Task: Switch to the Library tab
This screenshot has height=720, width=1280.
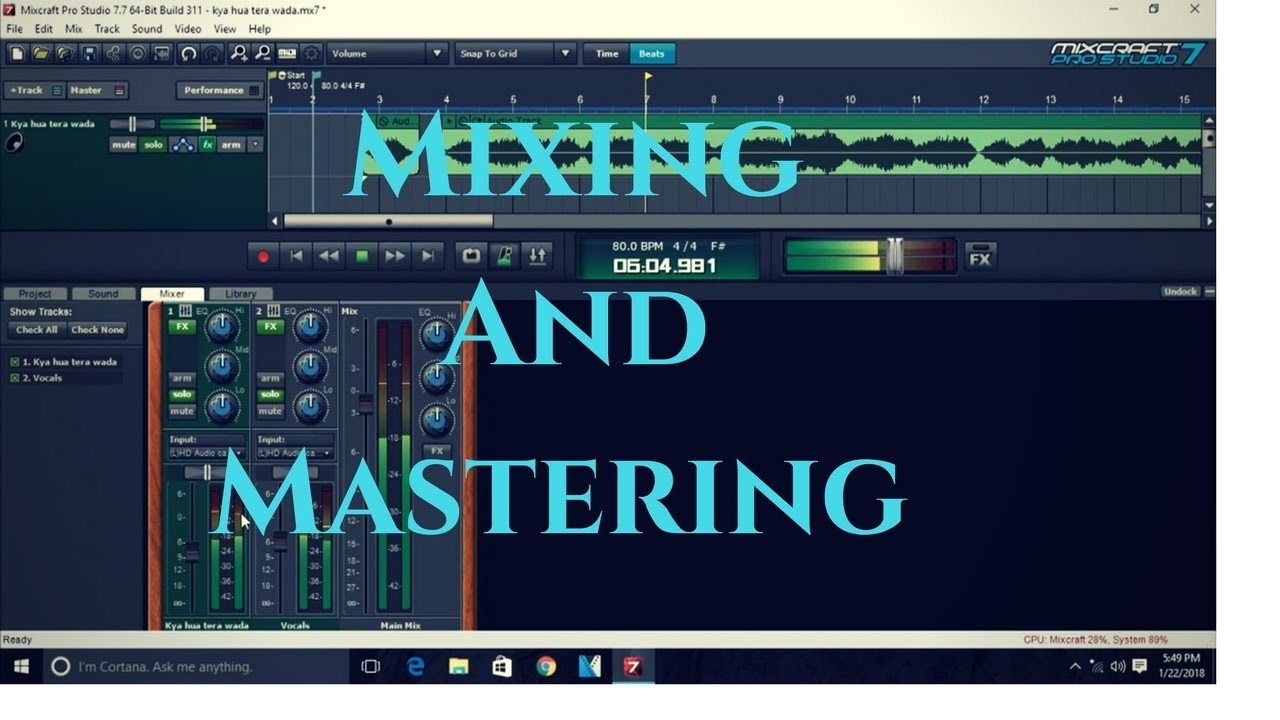Action: click(x=240, y=294)
